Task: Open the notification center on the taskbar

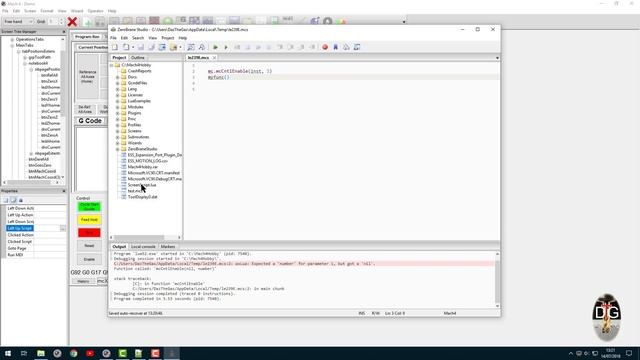Action: [x=629, y=353]
